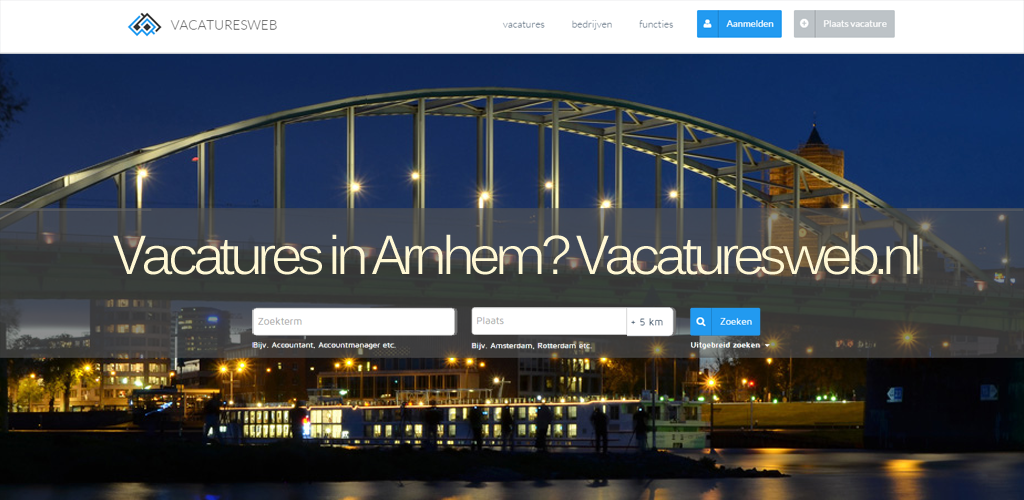Focus the Zoekterm search field
1024x500 pixels.
point(354,322)
